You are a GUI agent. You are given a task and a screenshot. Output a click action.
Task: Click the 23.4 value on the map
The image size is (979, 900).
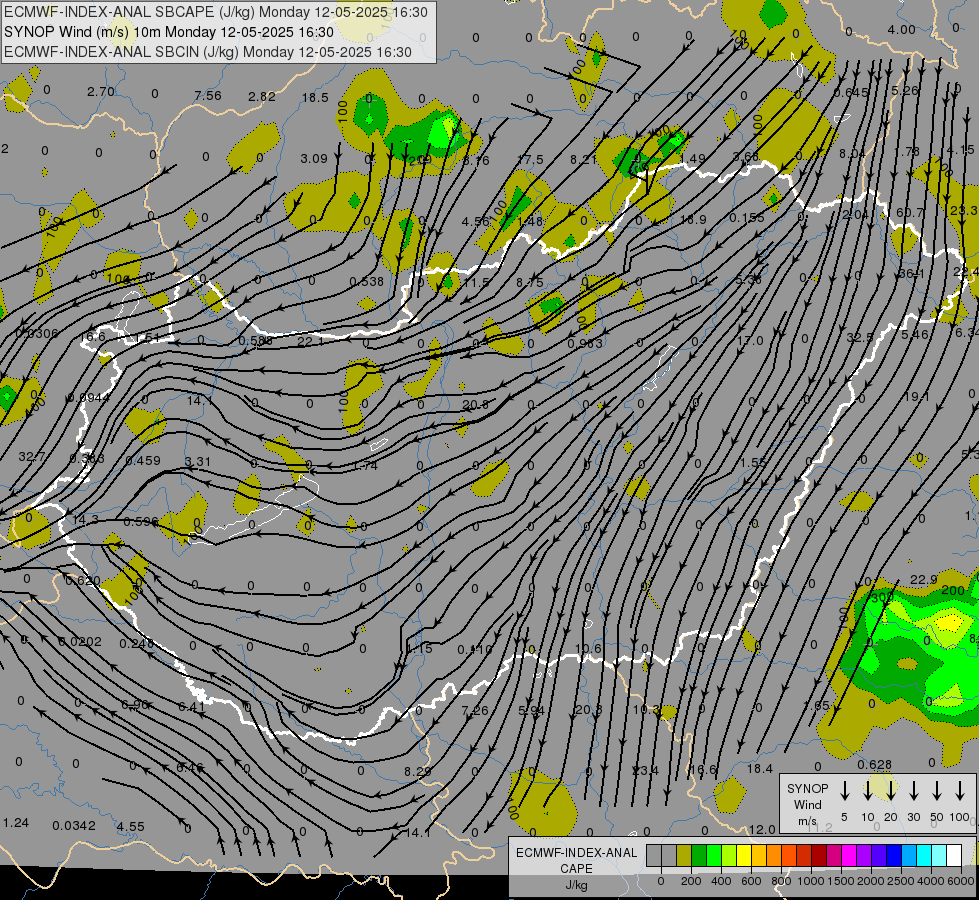pyautogui.click(x=644, y=770)
